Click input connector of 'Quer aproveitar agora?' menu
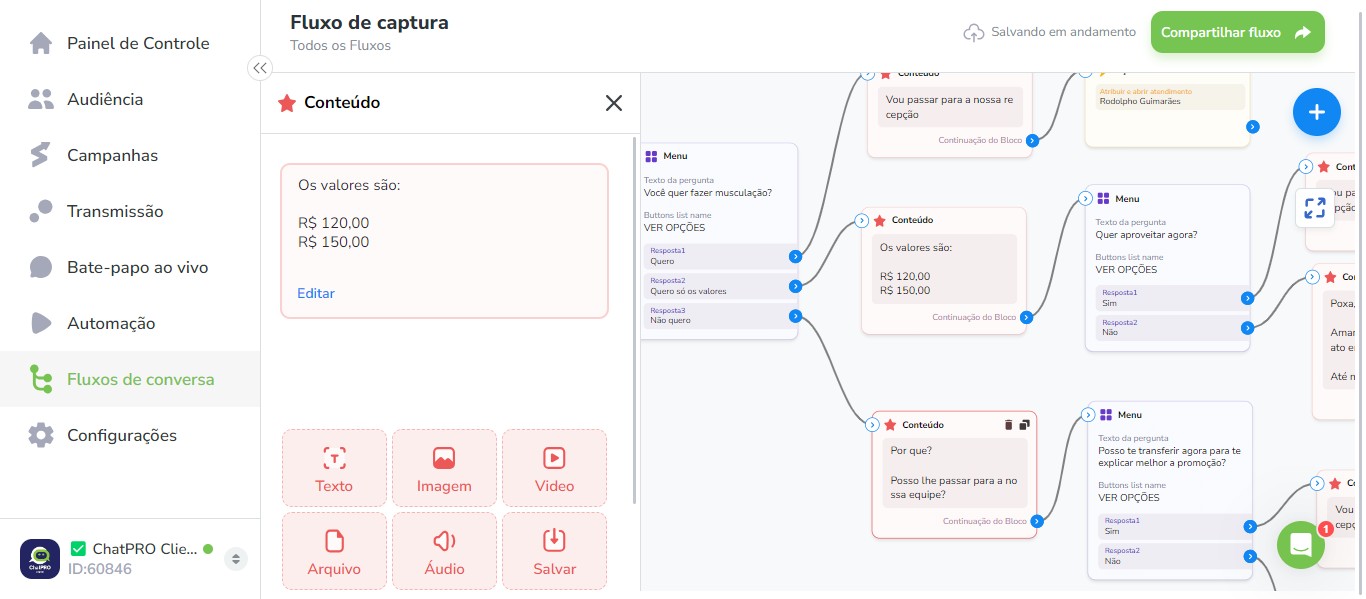The width and height of the screenshot is (1366, 599). [1086, 198]
